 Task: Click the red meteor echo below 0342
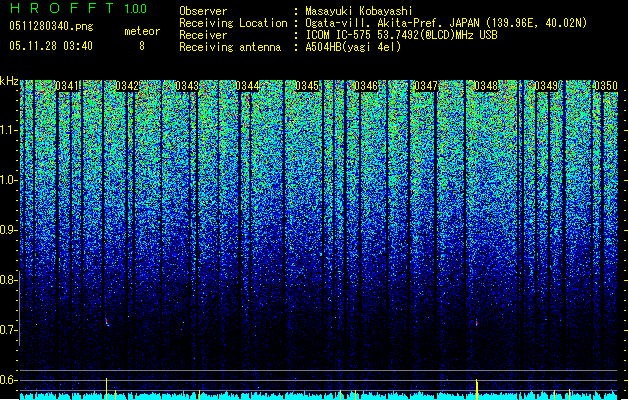(107, 322)
